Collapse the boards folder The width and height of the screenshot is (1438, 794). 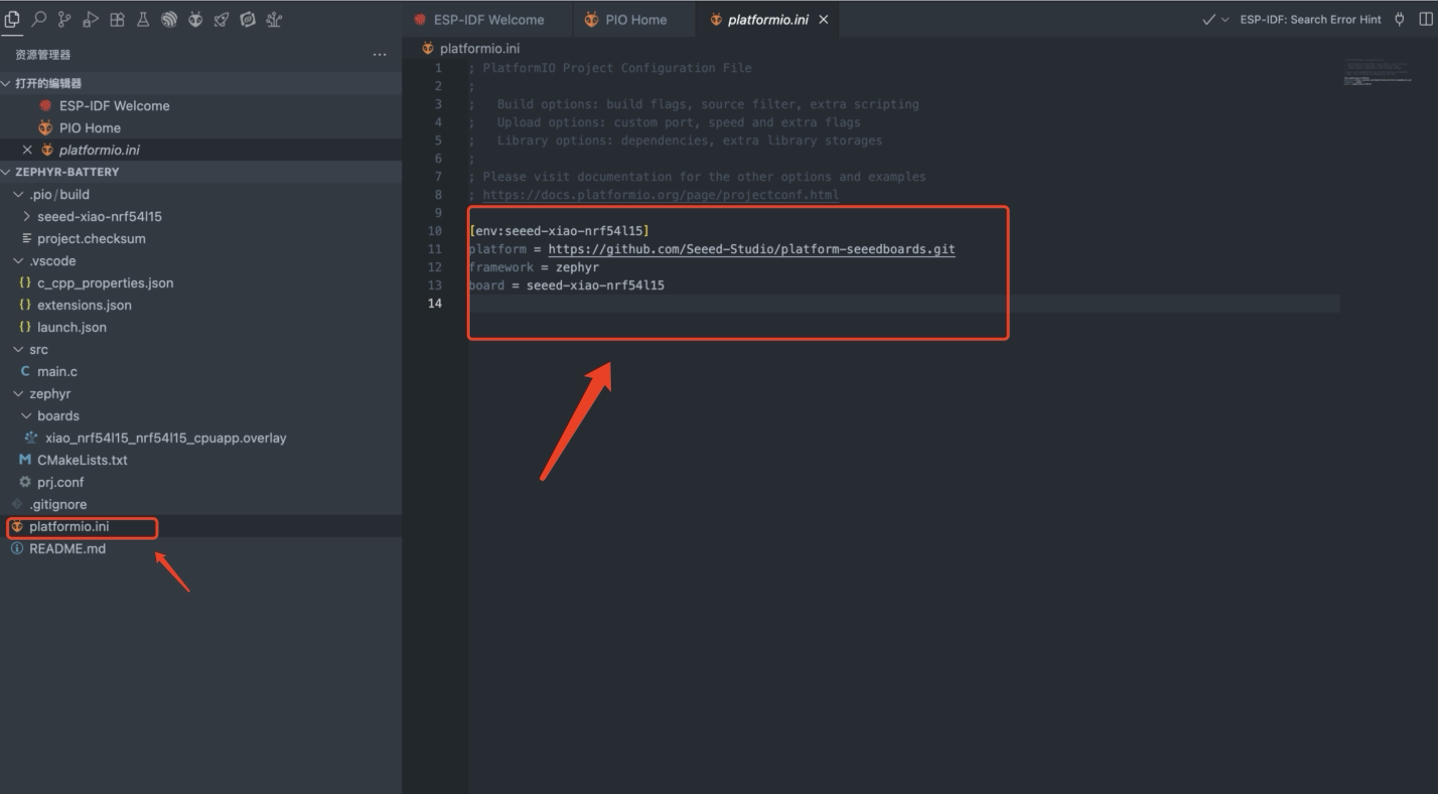[200, 415]
